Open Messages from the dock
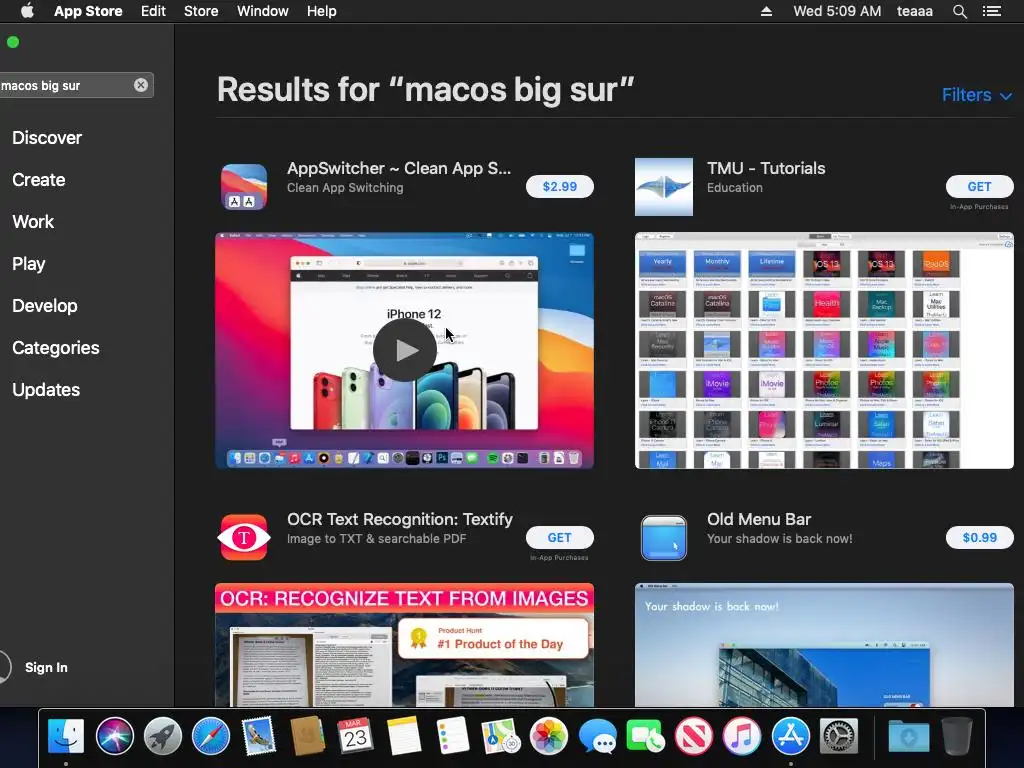1024x768 pixels. pyautogui.click(x=597, y=736)
